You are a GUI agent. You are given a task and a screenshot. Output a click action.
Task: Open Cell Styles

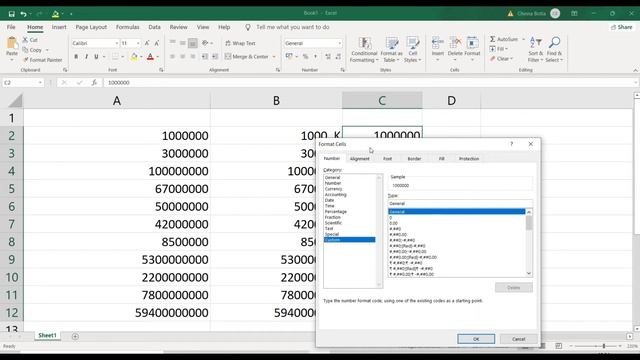coord(413,49)
